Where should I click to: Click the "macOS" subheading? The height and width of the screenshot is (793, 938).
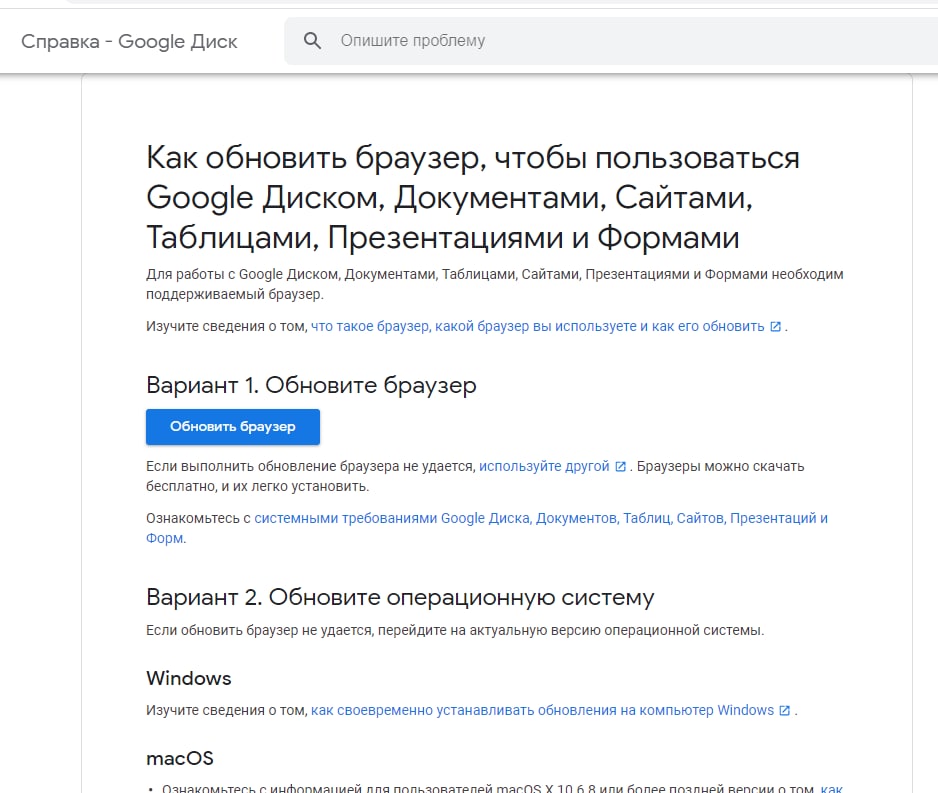(x=179, y=758)
